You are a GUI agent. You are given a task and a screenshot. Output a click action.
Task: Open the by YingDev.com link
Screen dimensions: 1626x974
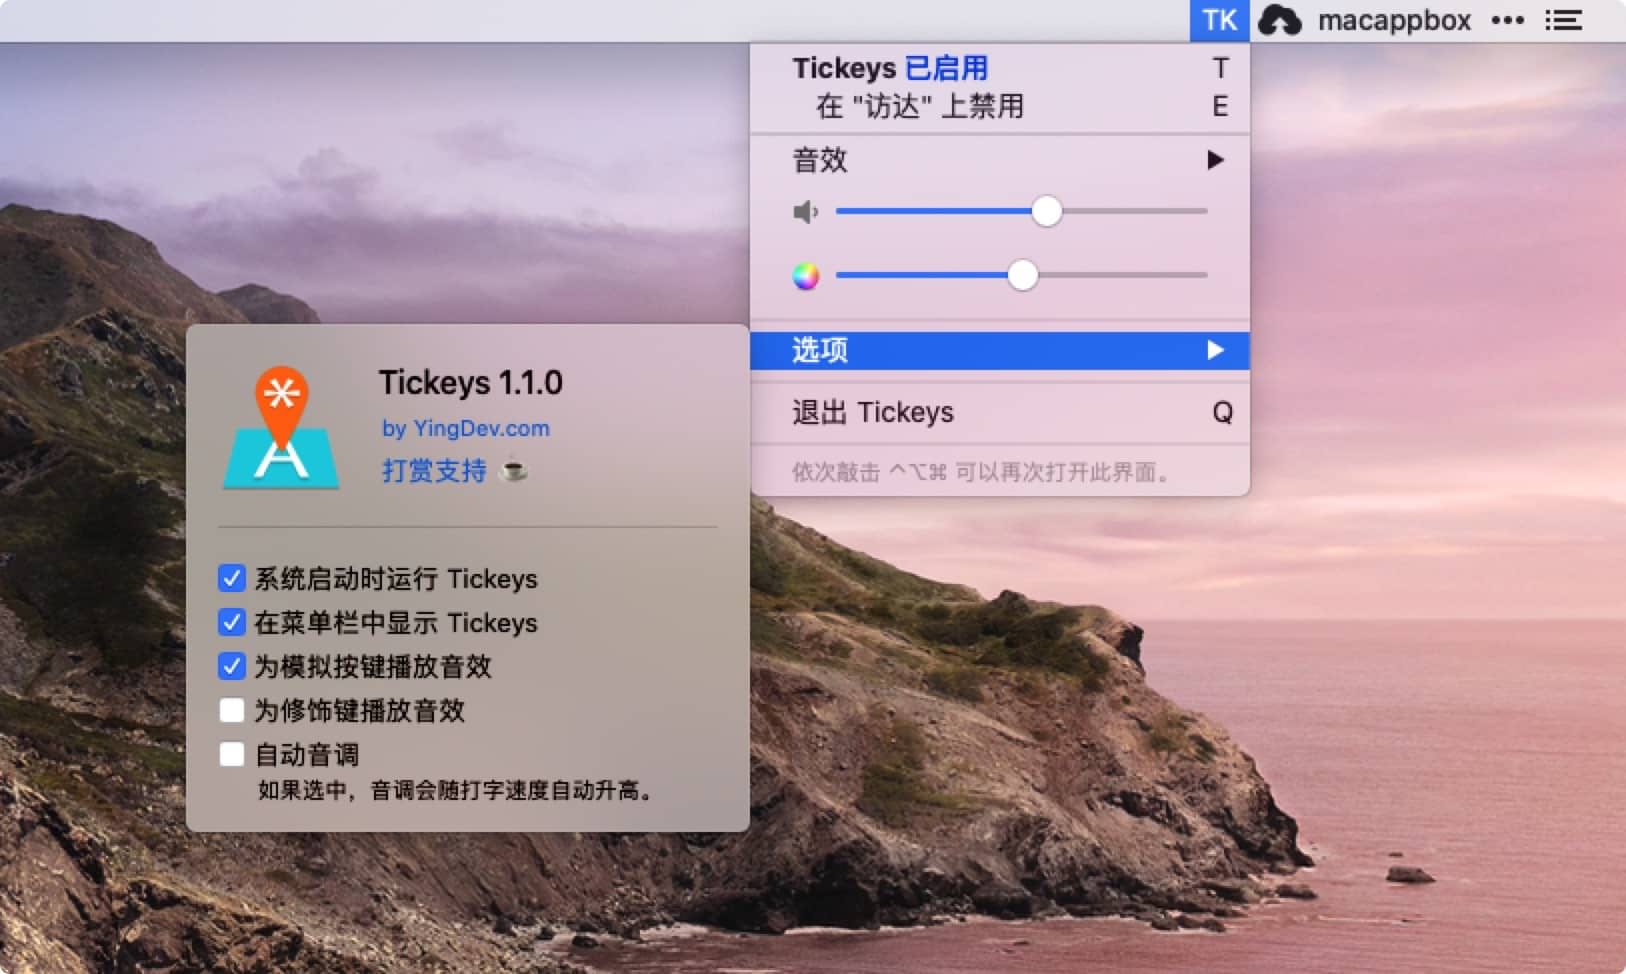click(x=465, y=428)
